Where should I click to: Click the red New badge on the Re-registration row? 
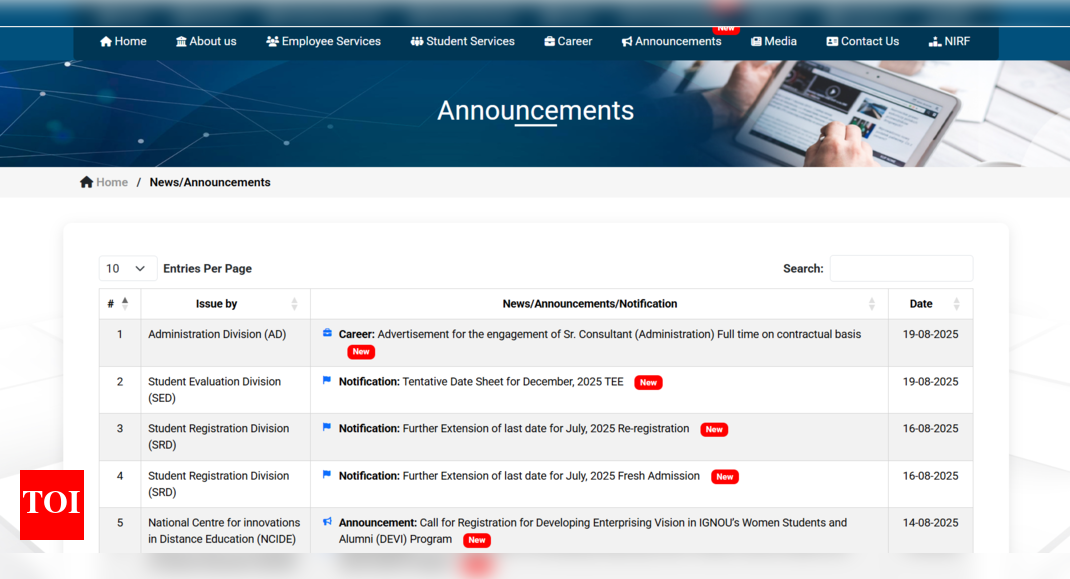pyautogui.click(x=713, y=429)
